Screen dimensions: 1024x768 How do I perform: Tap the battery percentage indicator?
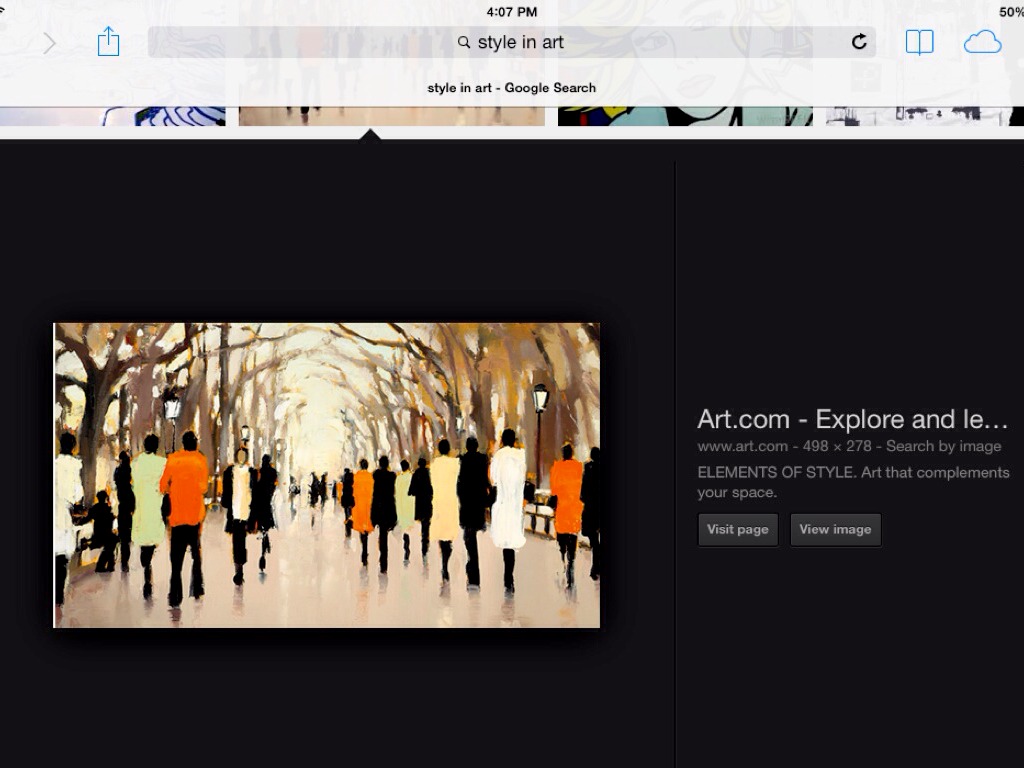[x=1010, y=12]
